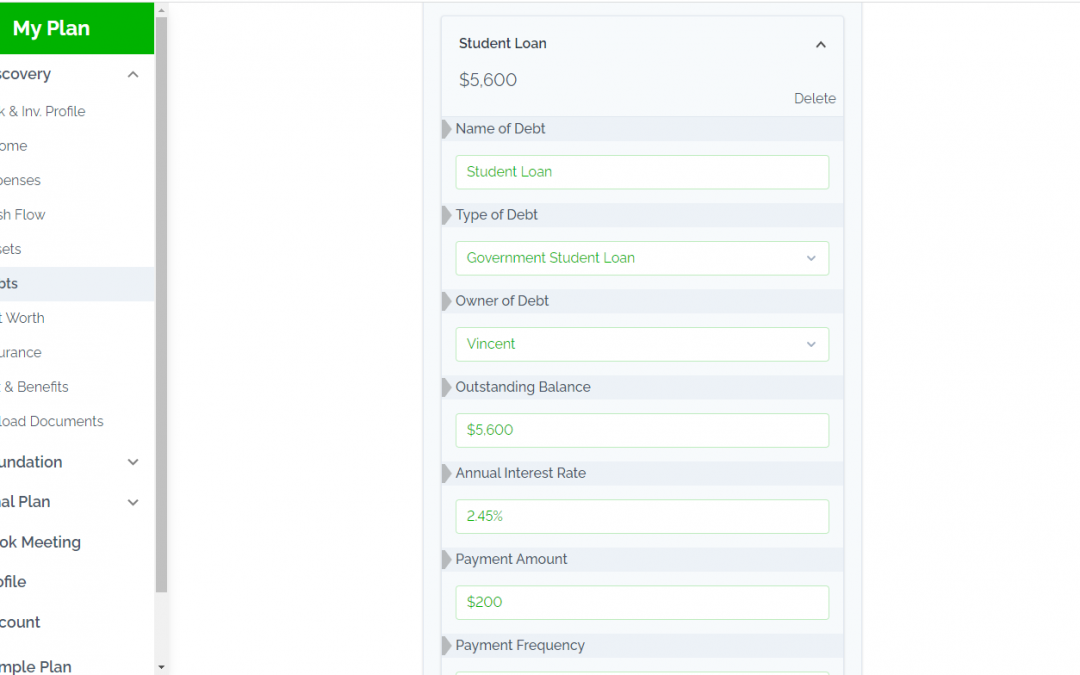
Task: Click the Annual Interest Rate 2.45% field
Action: point(642,517)
